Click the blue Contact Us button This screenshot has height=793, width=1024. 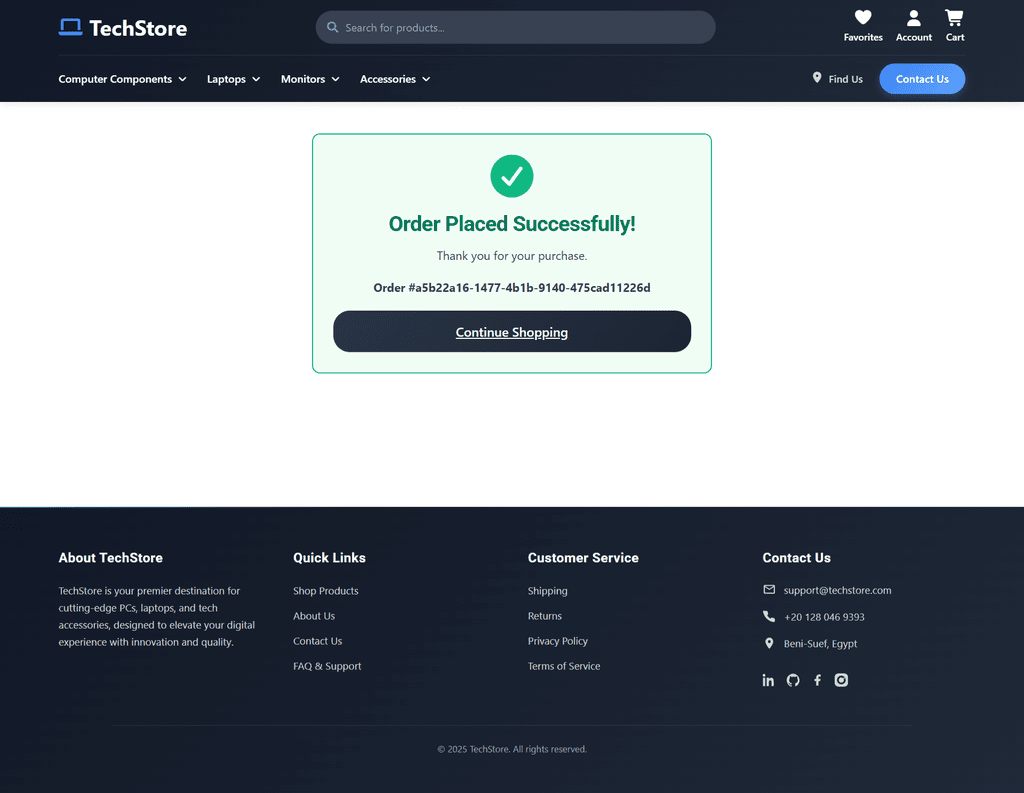click(921, 79)
